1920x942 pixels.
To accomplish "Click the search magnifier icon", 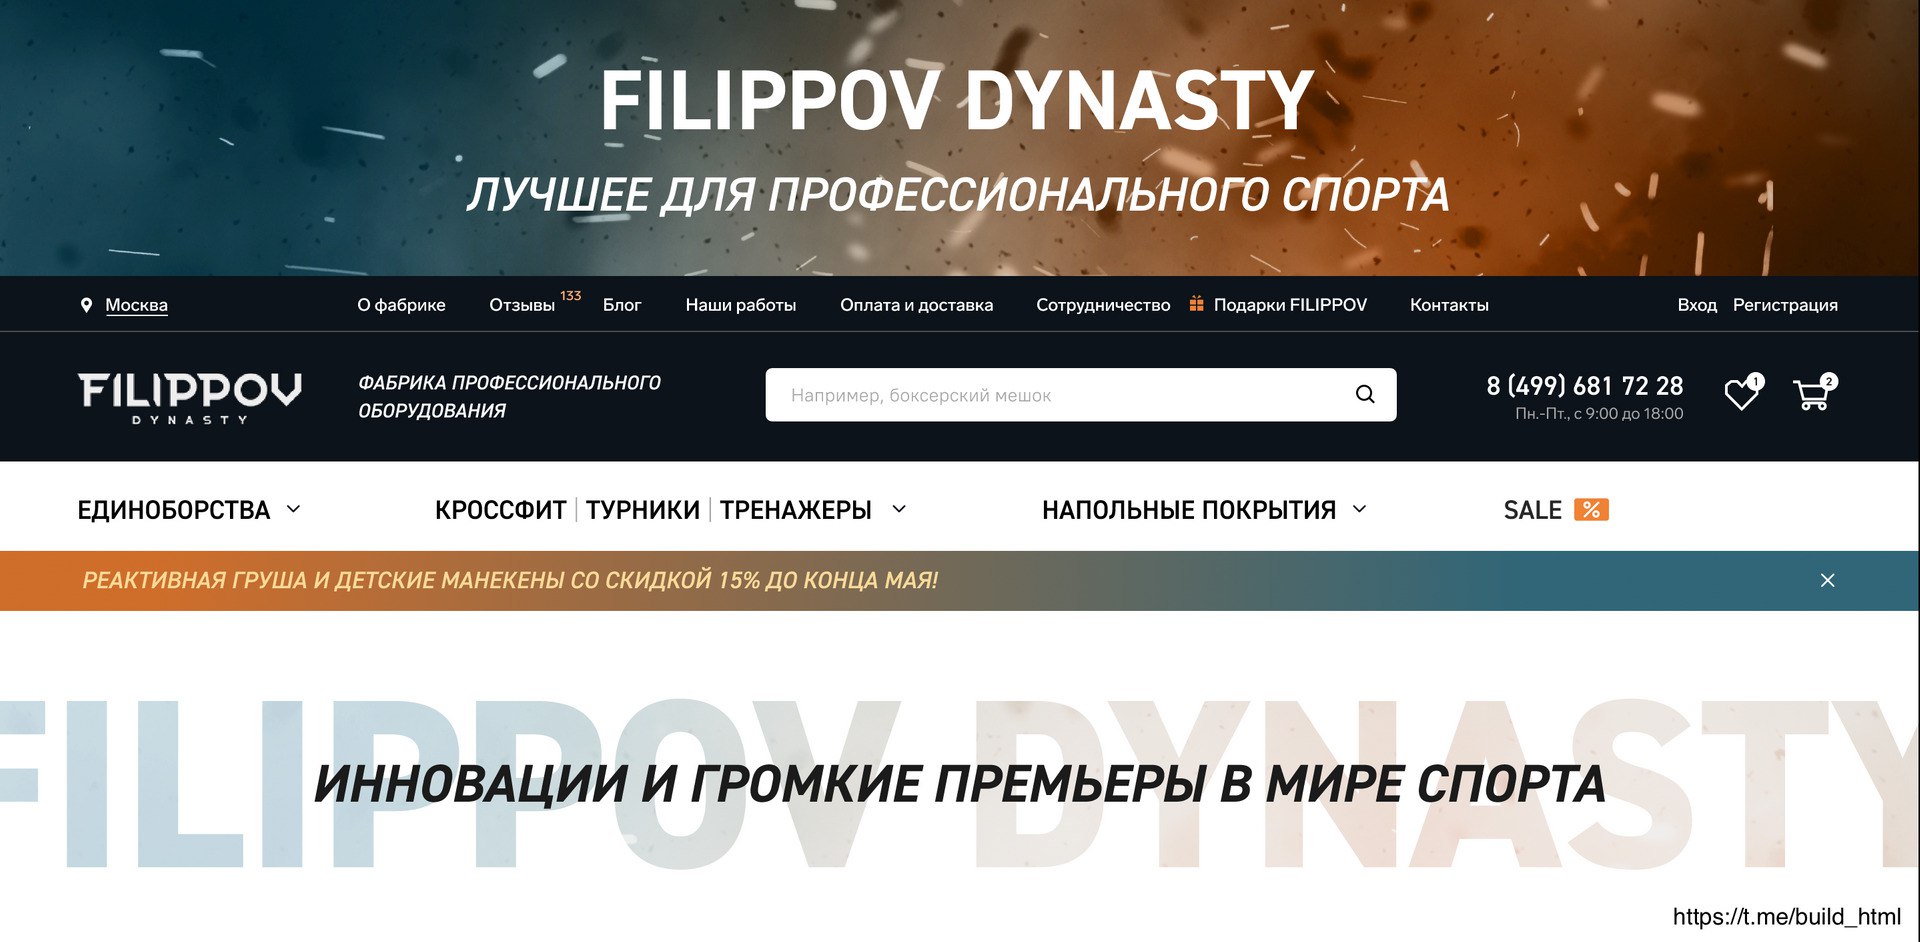I will point(1365,395).
